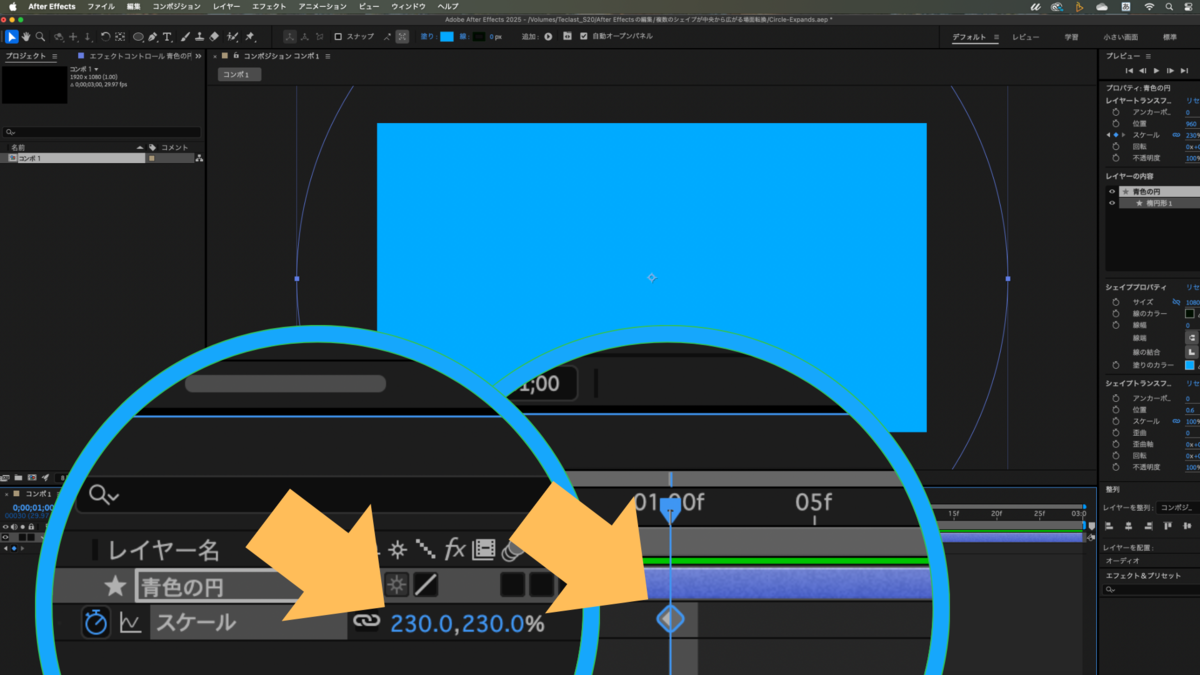Select the Roto Brush tool
The image size is (1200, 675).
click(232, 37)
